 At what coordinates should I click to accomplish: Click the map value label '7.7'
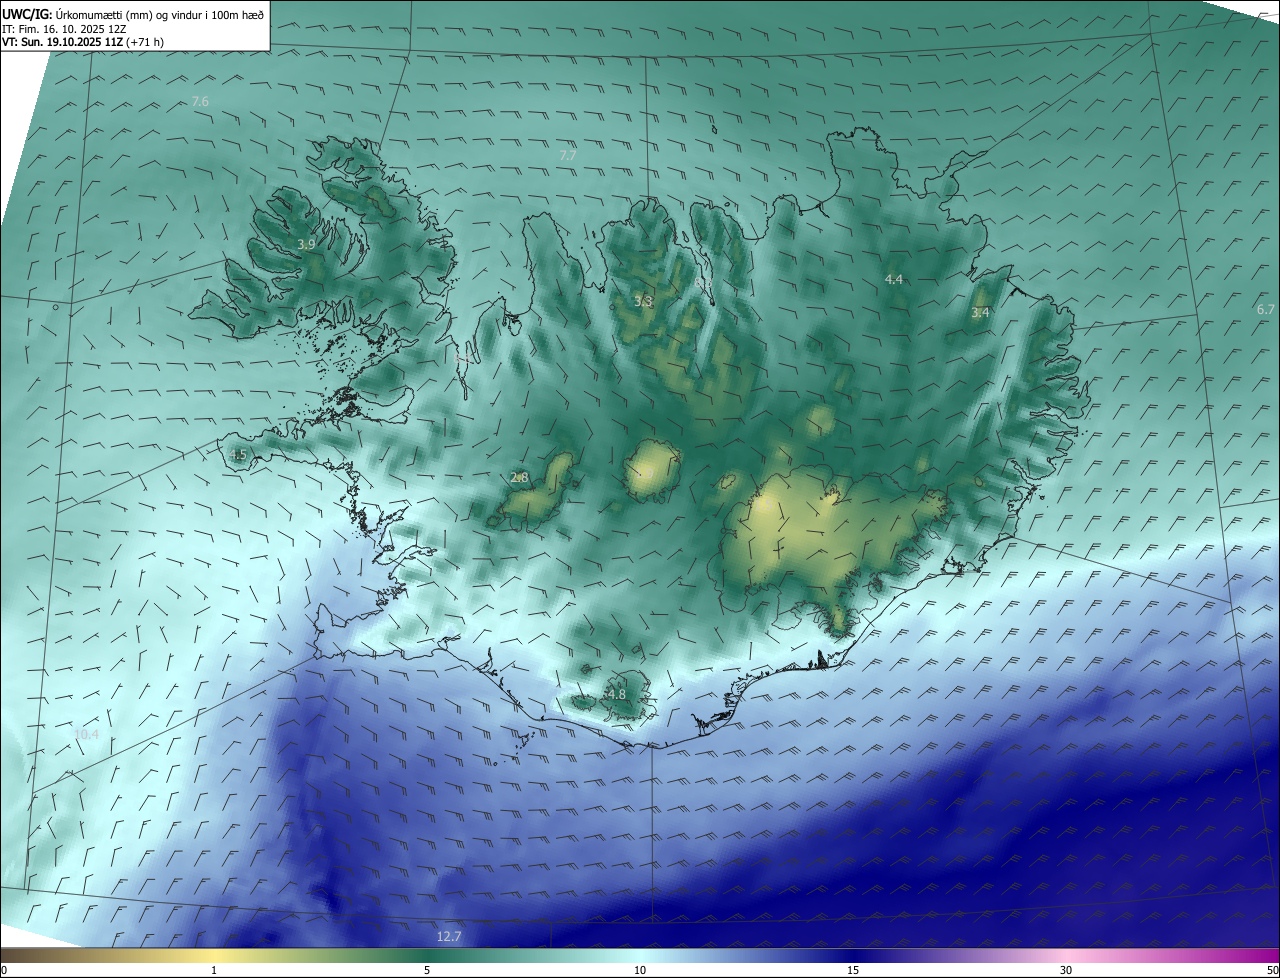pos(568,155)
